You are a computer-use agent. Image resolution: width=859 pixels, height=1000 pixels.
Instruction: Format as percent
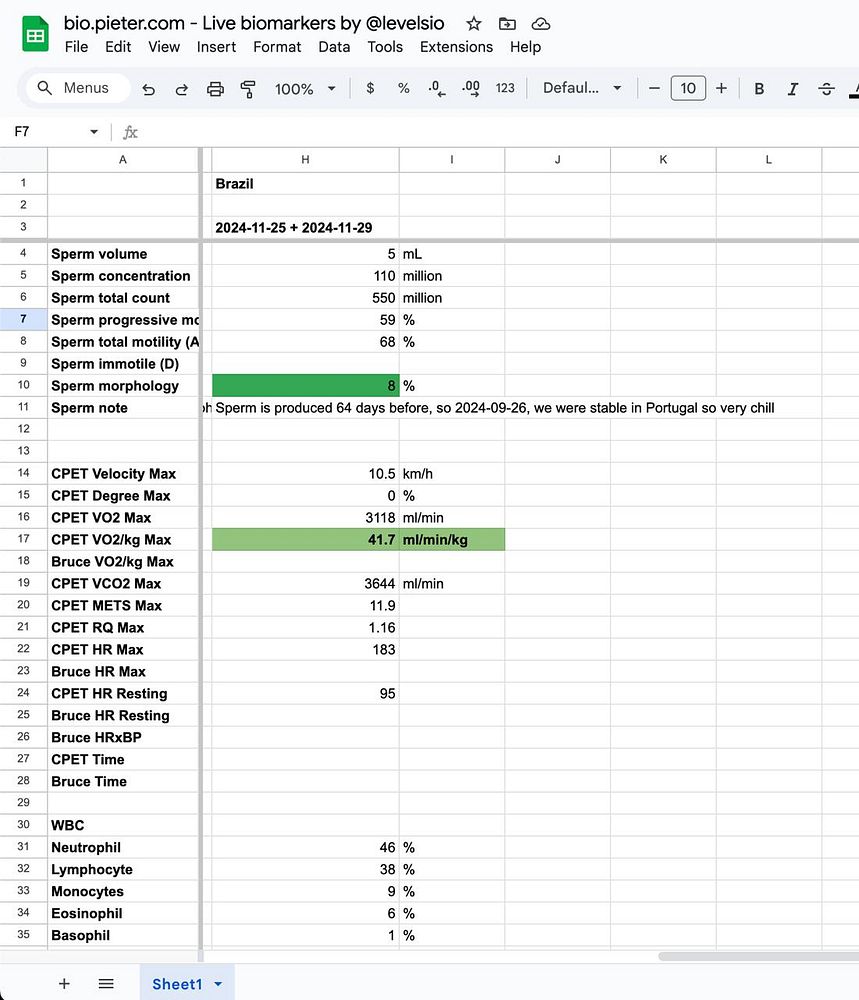404,88
